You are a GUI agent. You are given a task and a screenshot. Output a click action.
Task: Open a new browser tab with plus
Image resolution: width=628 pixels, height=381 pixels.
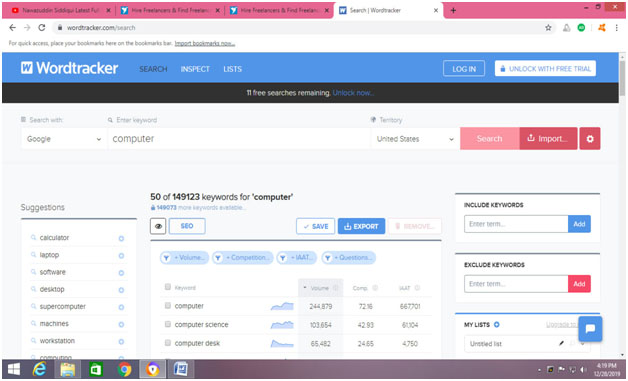click(453, 10)
